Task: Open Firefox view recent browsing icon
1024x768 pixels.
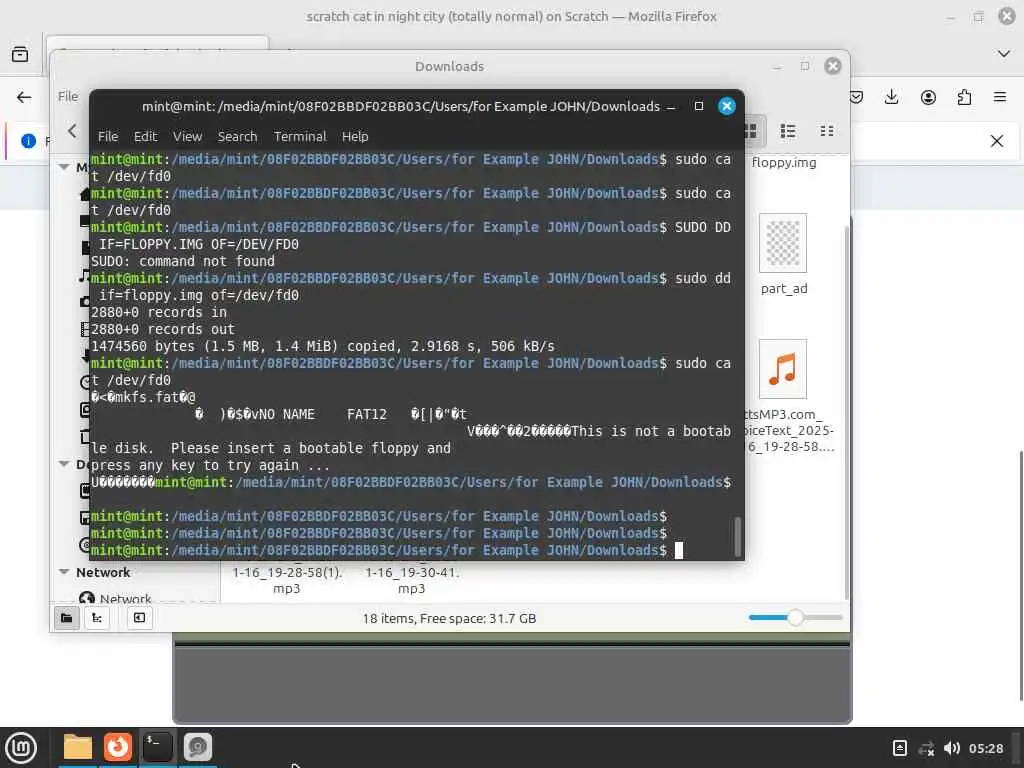Action: point(20,54)
